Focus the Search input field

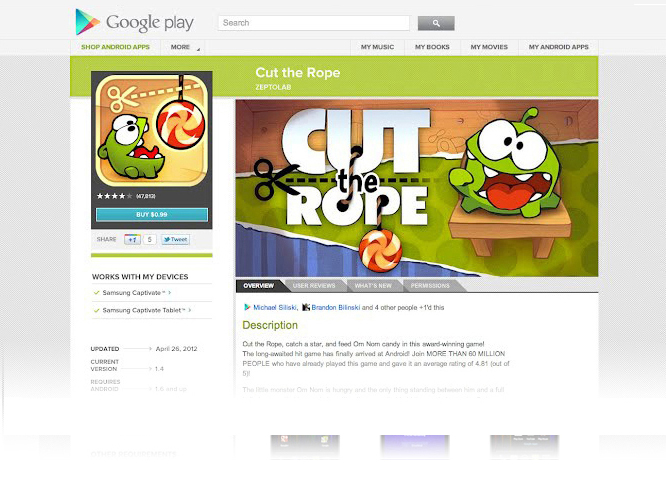(314, 23)
